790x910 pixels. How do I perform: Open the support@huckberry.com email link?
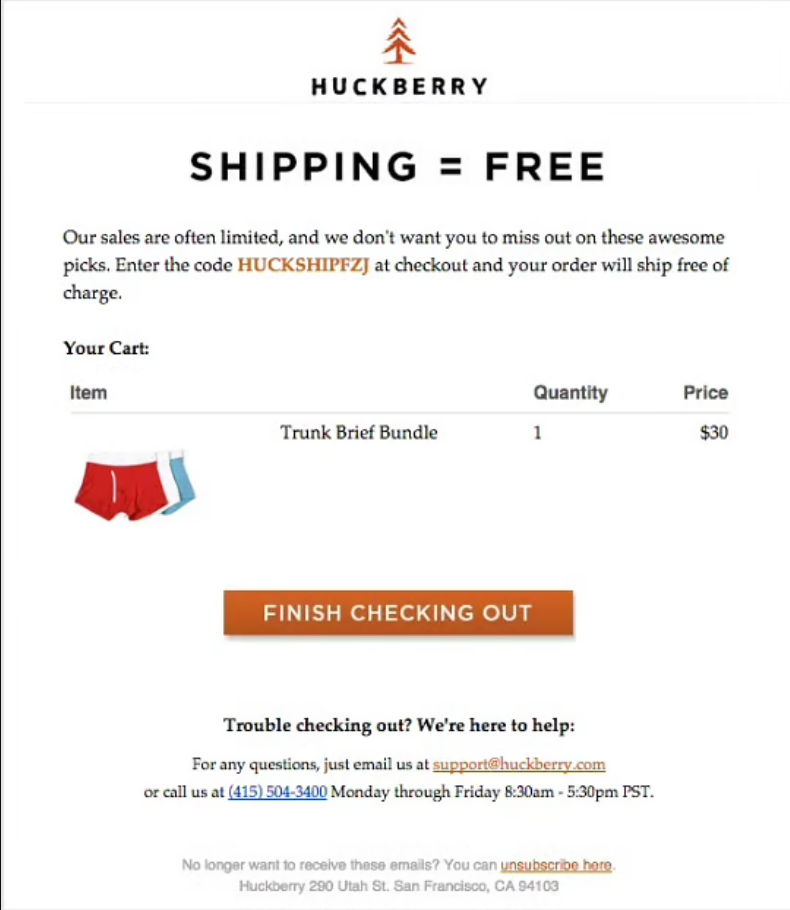point(519,764)
